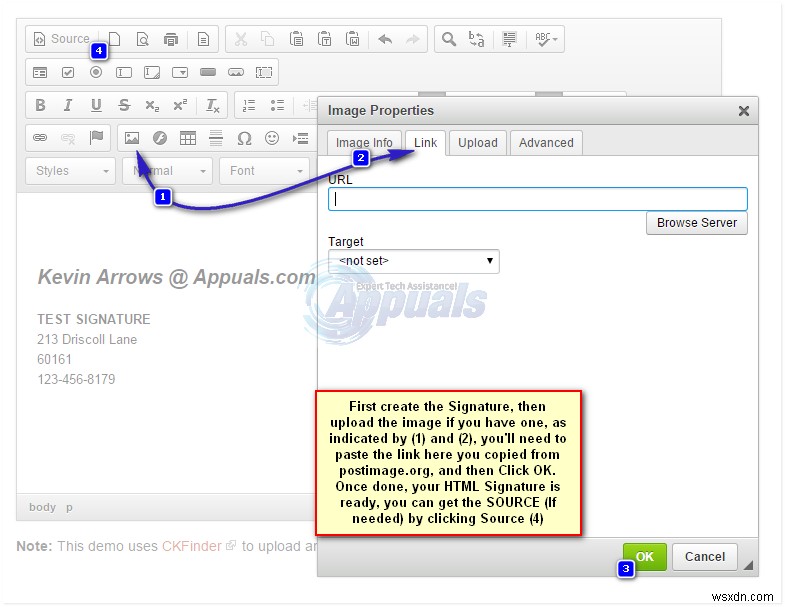
Task: Click the Insert Image icon
Action: pos(132,138)
